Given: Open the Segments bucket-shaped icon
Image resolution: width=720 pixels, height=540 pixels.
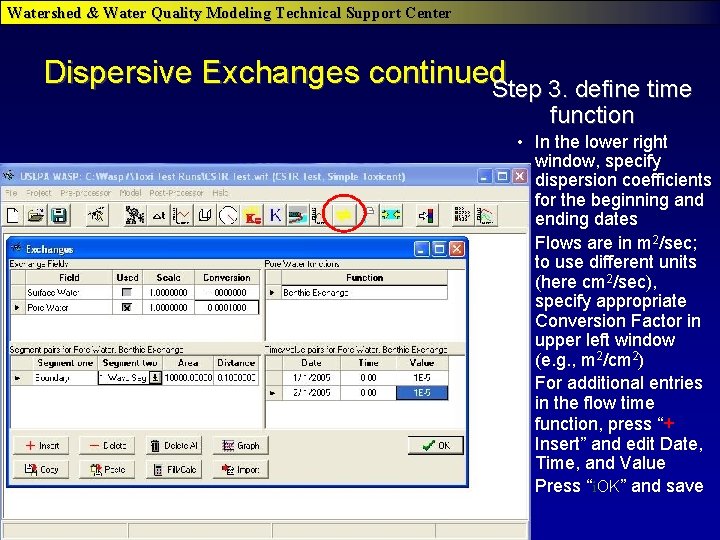Looking at the screenshot, I should click(x=205, y=215).
